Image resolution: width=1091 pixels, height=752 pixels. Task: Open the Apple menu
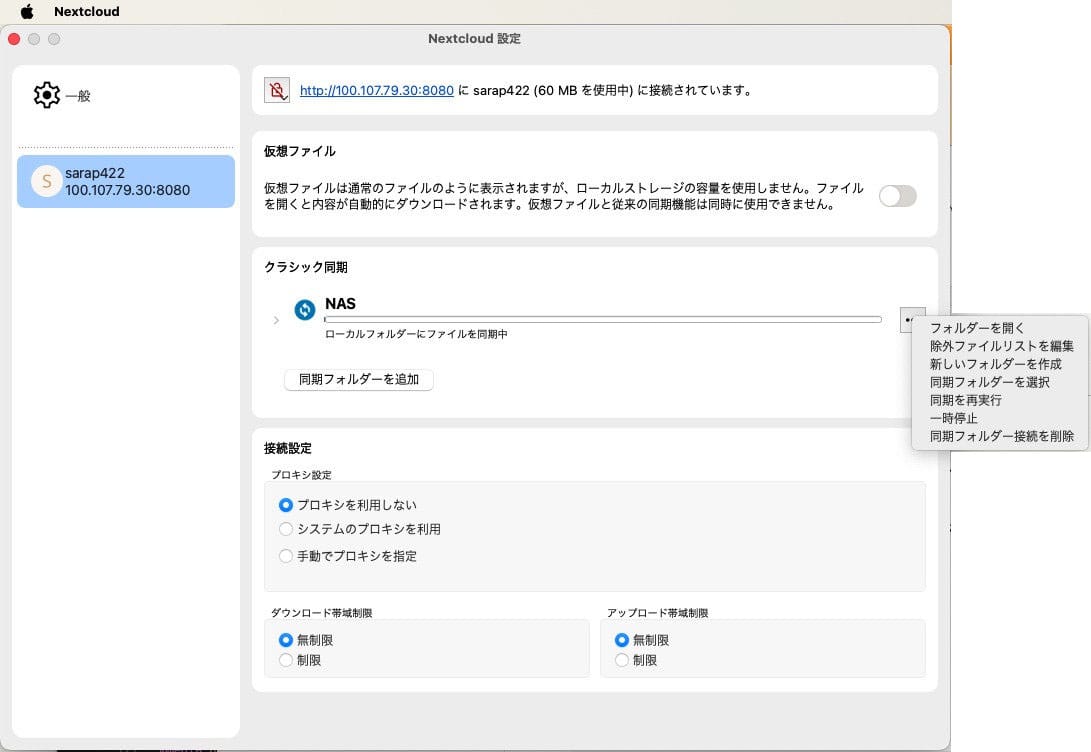(27, 11)
